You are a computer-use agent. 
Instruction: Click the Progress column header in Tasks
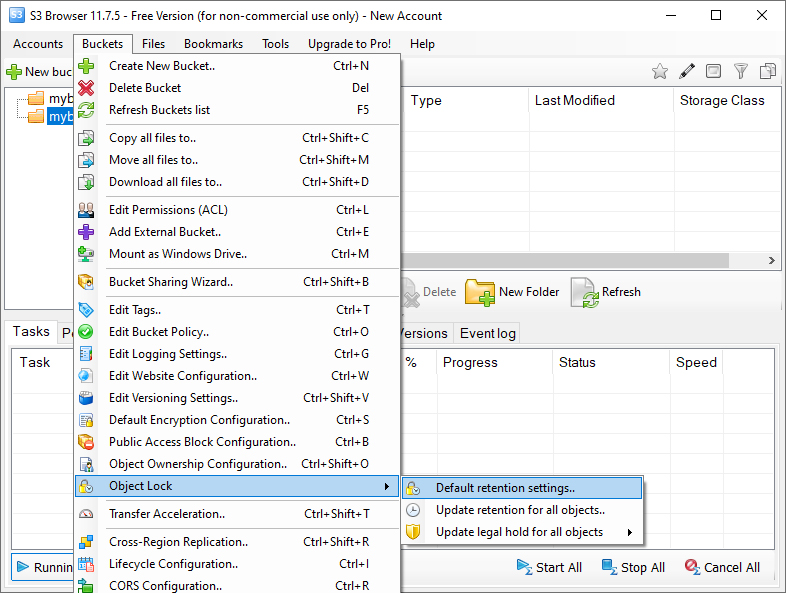(495, 362)
